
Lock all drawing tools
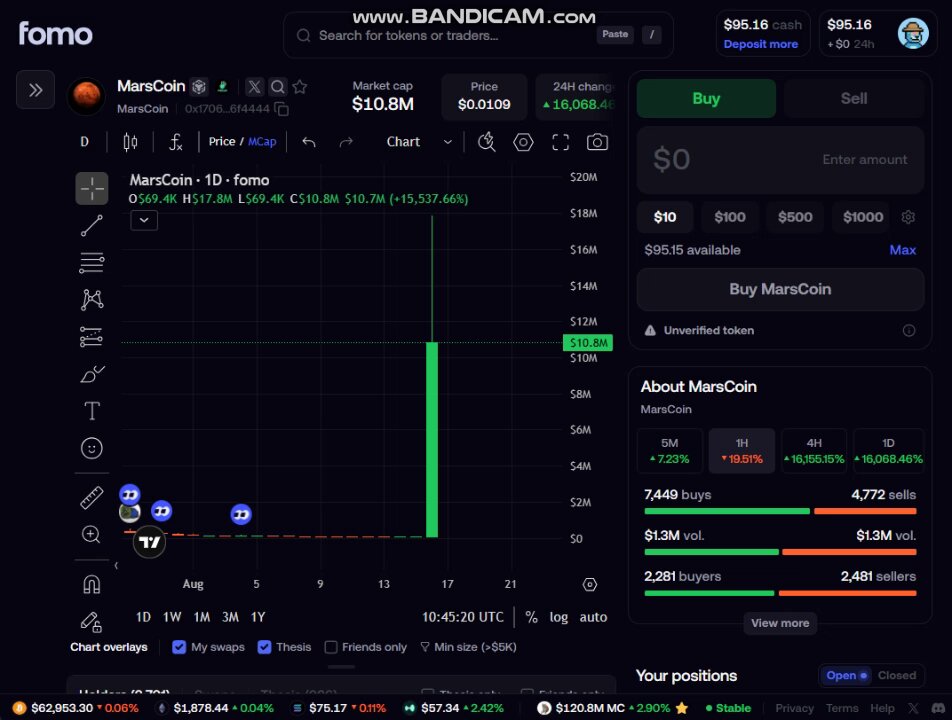pos(91,622)
